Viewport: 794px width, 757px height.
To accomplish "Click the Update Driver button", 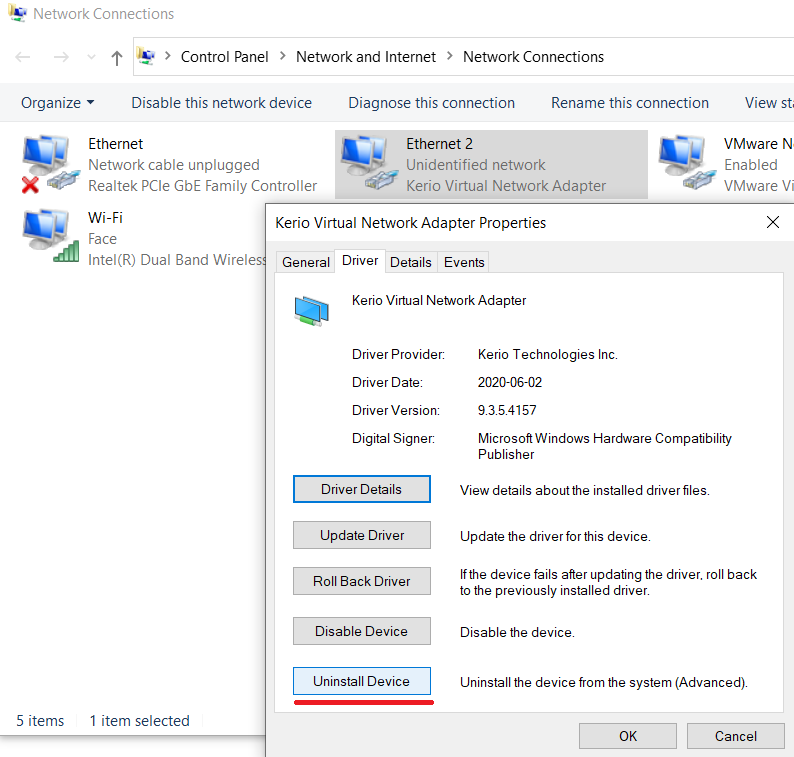I will click(x=362, y=535).
